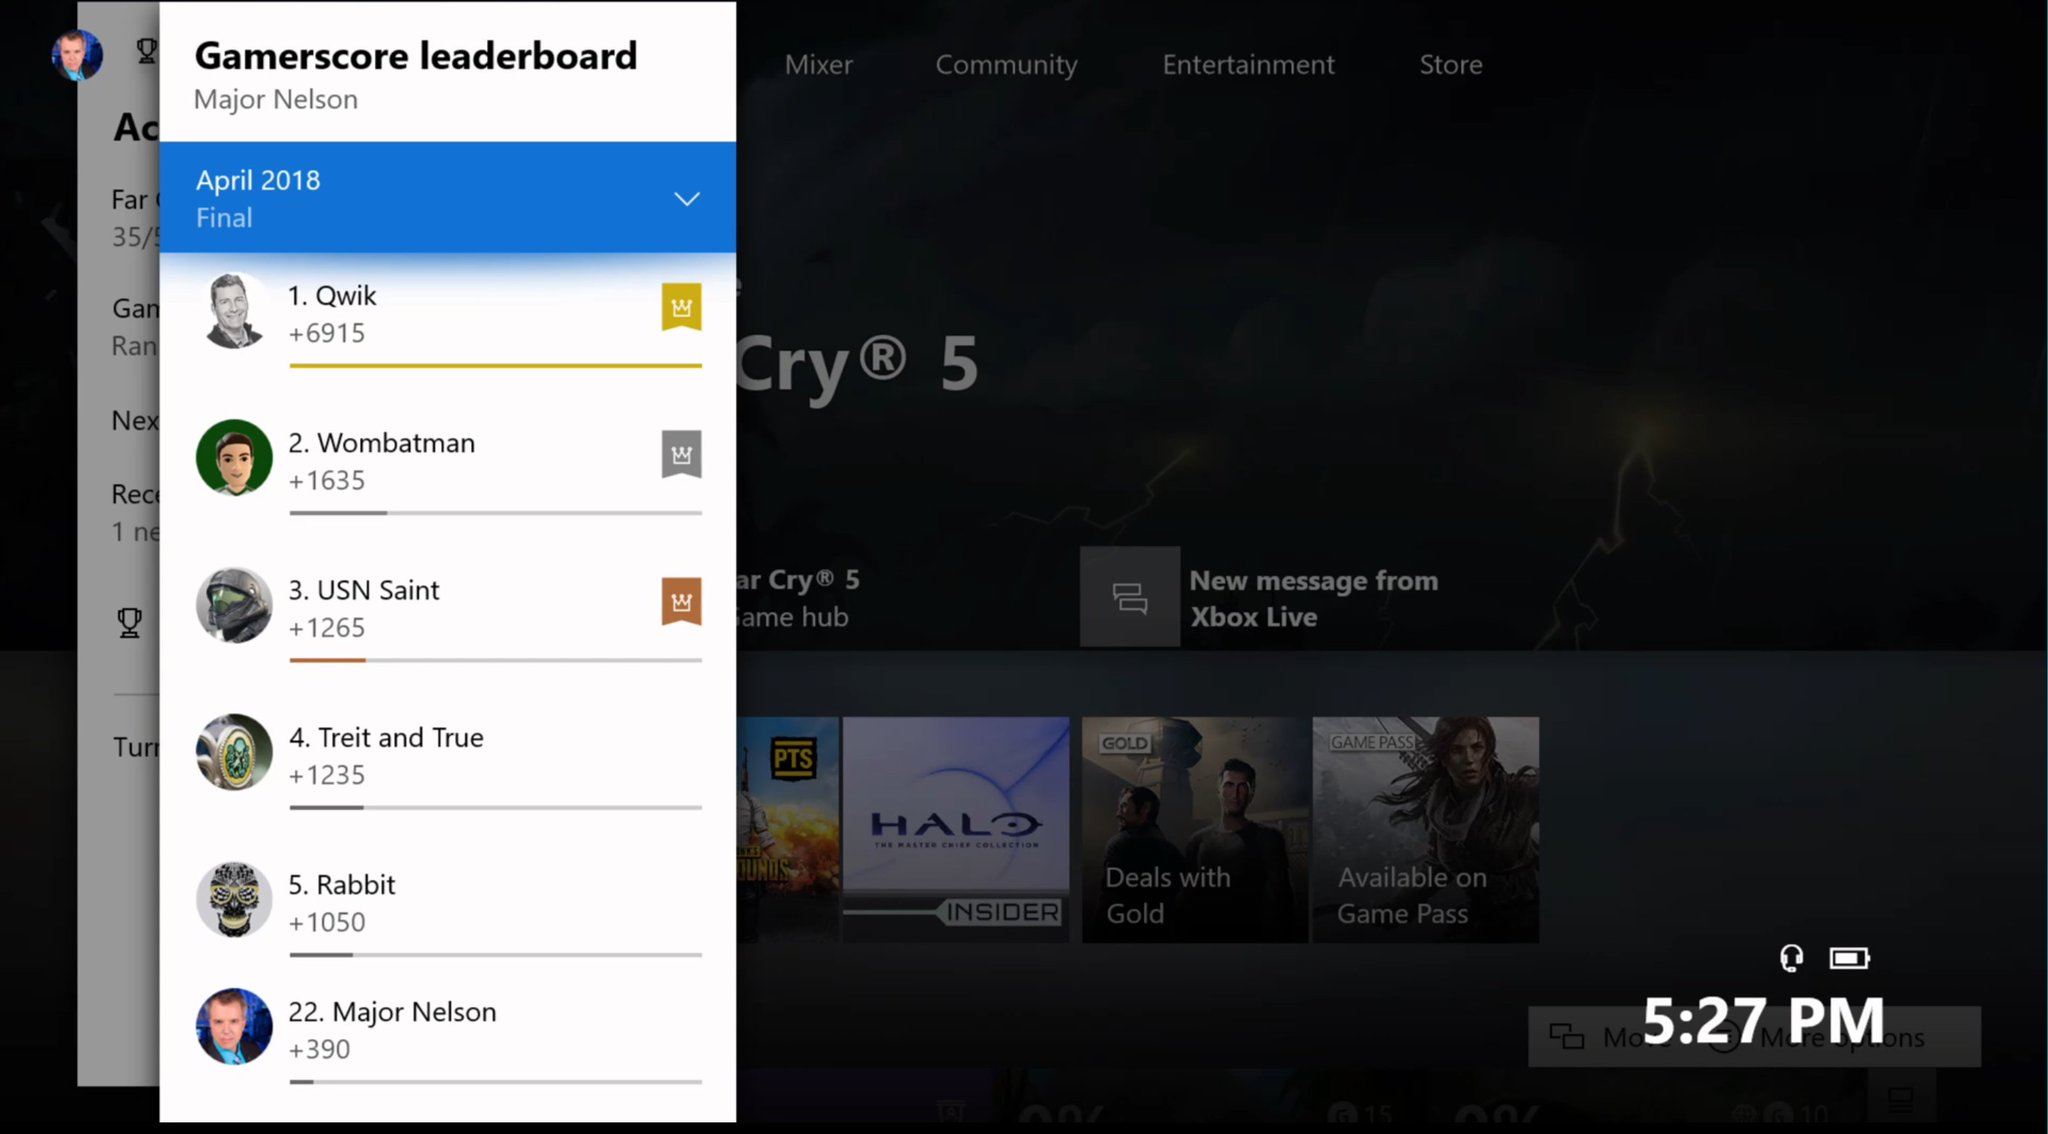Open the PUBG PTS tile
This screenshot has width=2048, height=1134.
(x=788, y=829)
